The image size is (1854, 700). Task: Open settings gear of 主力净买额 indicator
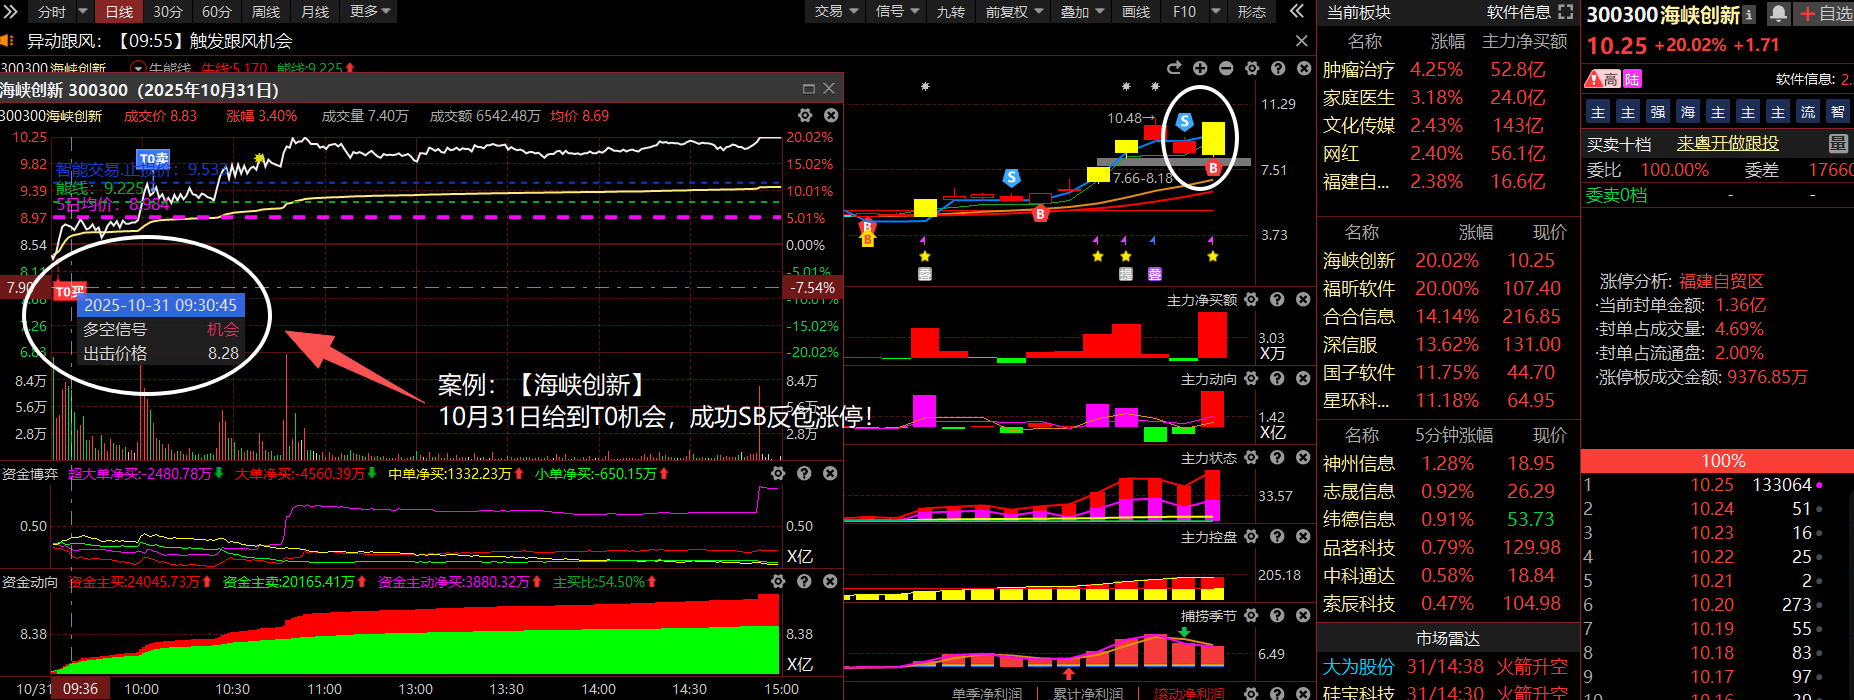coord(1251,299)
